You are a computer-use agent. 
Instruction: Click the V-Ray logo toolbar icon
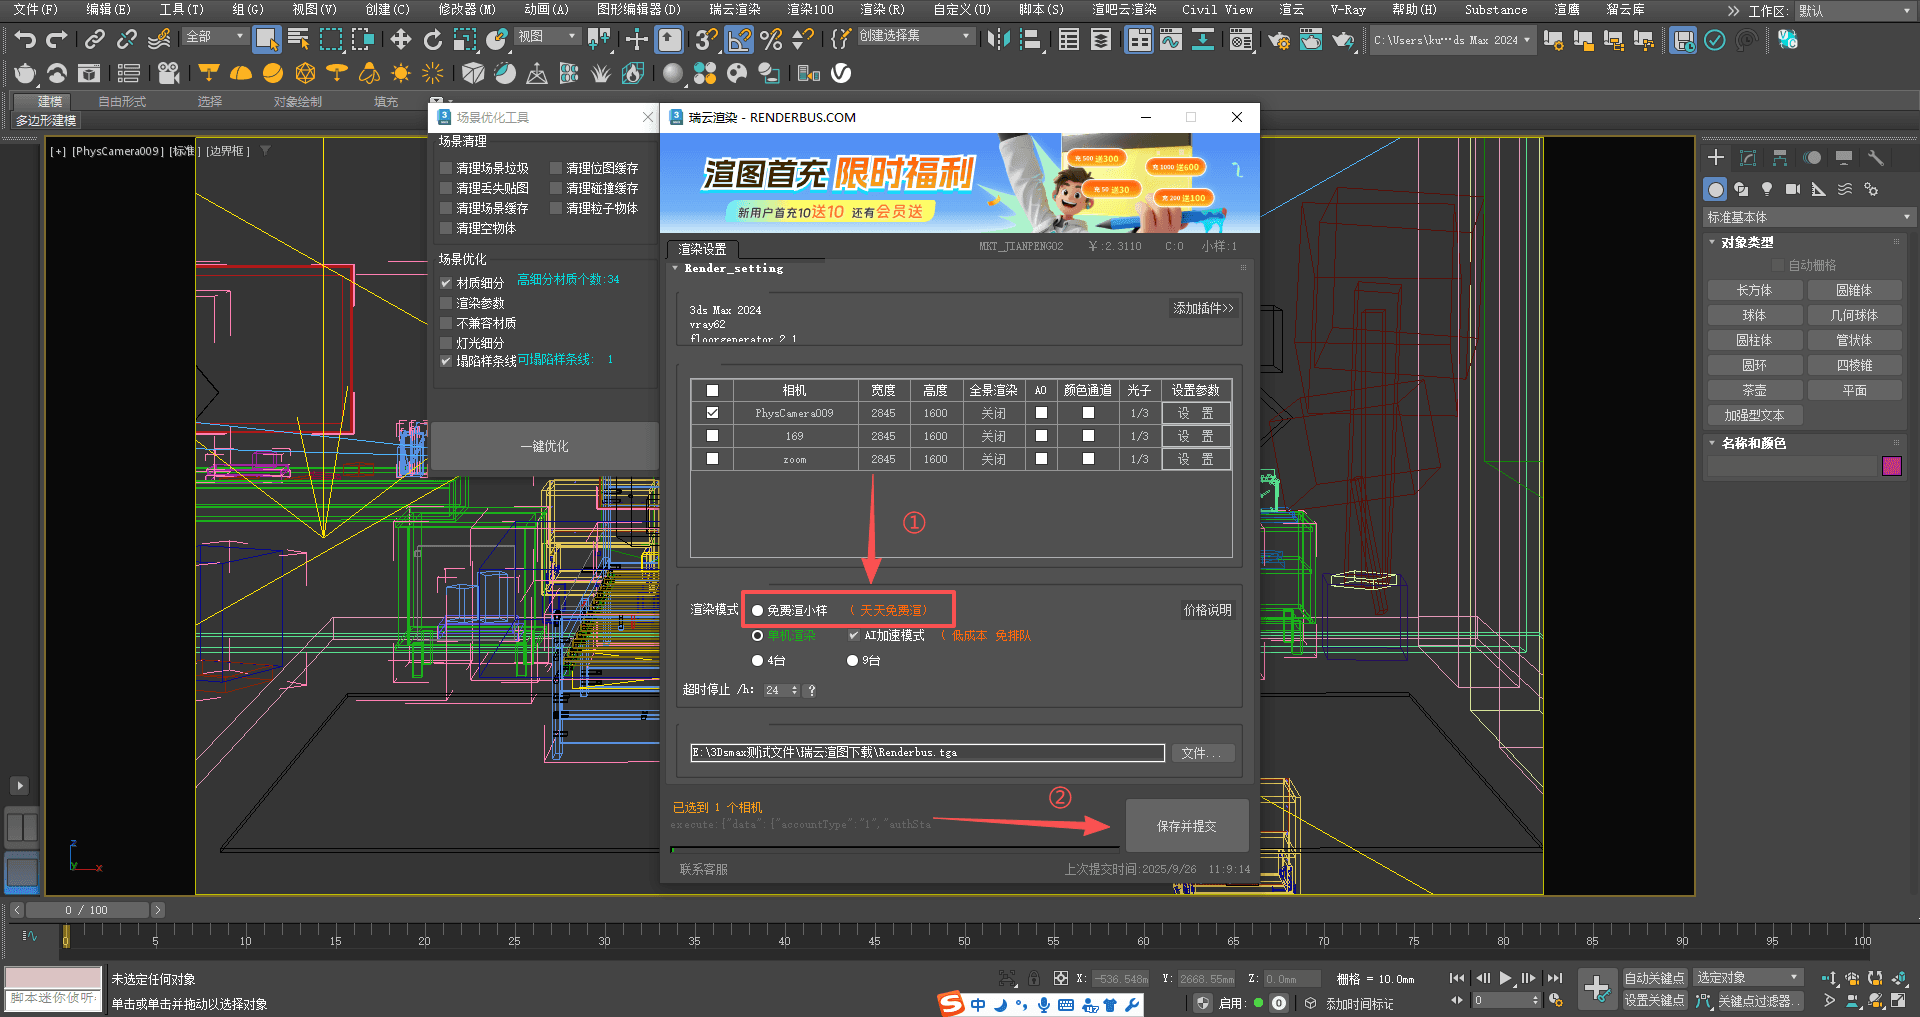[x=841, y=73]
